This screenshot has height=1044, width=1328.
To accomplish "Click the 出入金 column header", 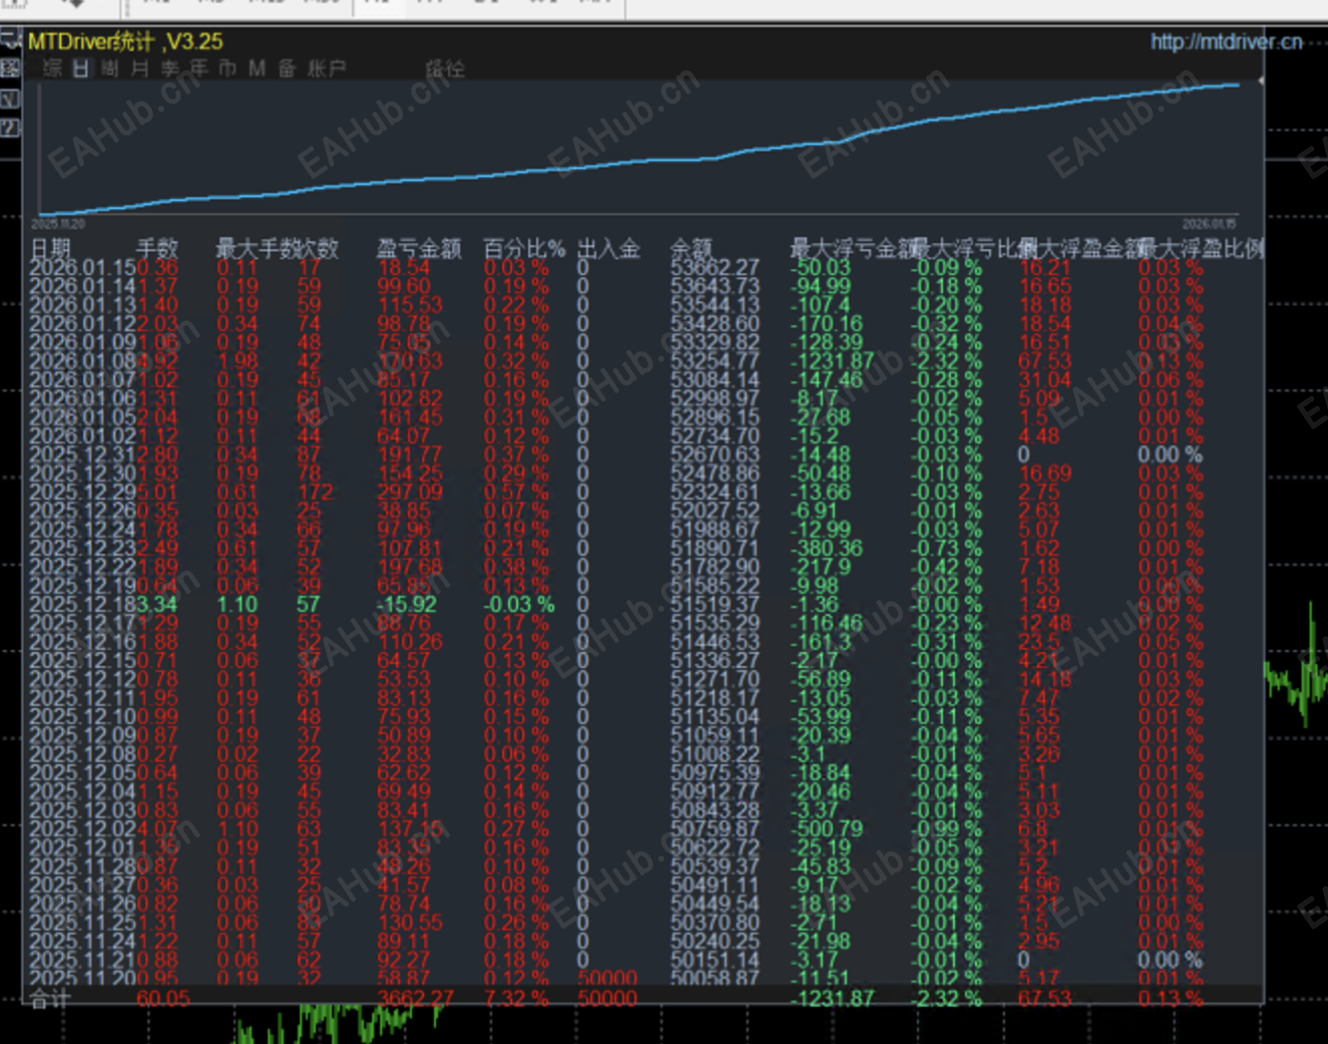I will coord(609,248).
